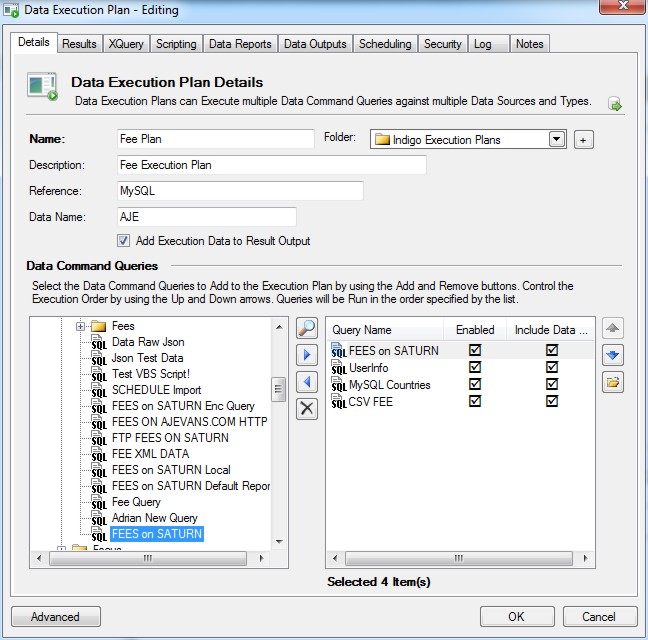
Task: Click the X clear queries icon
Action: (x=308, y=407)
